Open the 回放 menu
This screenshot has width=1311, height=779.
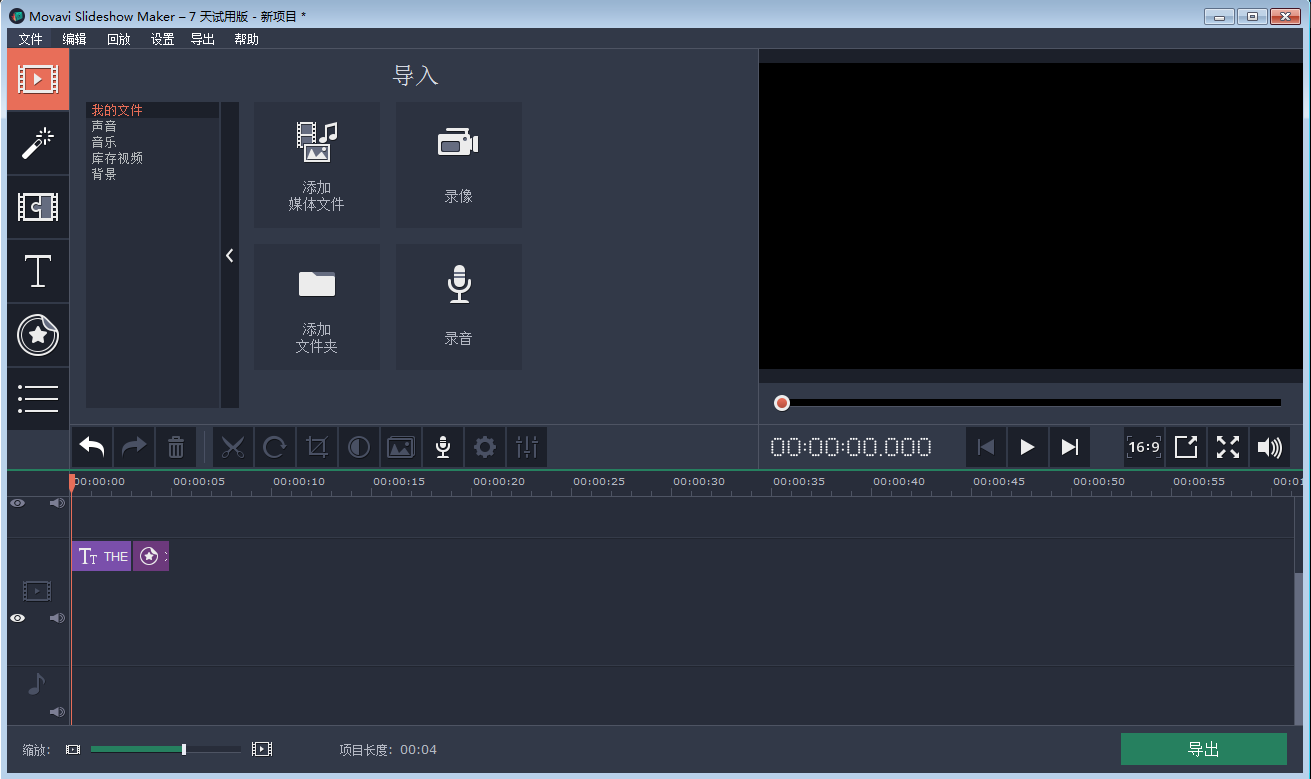[x=119, y=39]
